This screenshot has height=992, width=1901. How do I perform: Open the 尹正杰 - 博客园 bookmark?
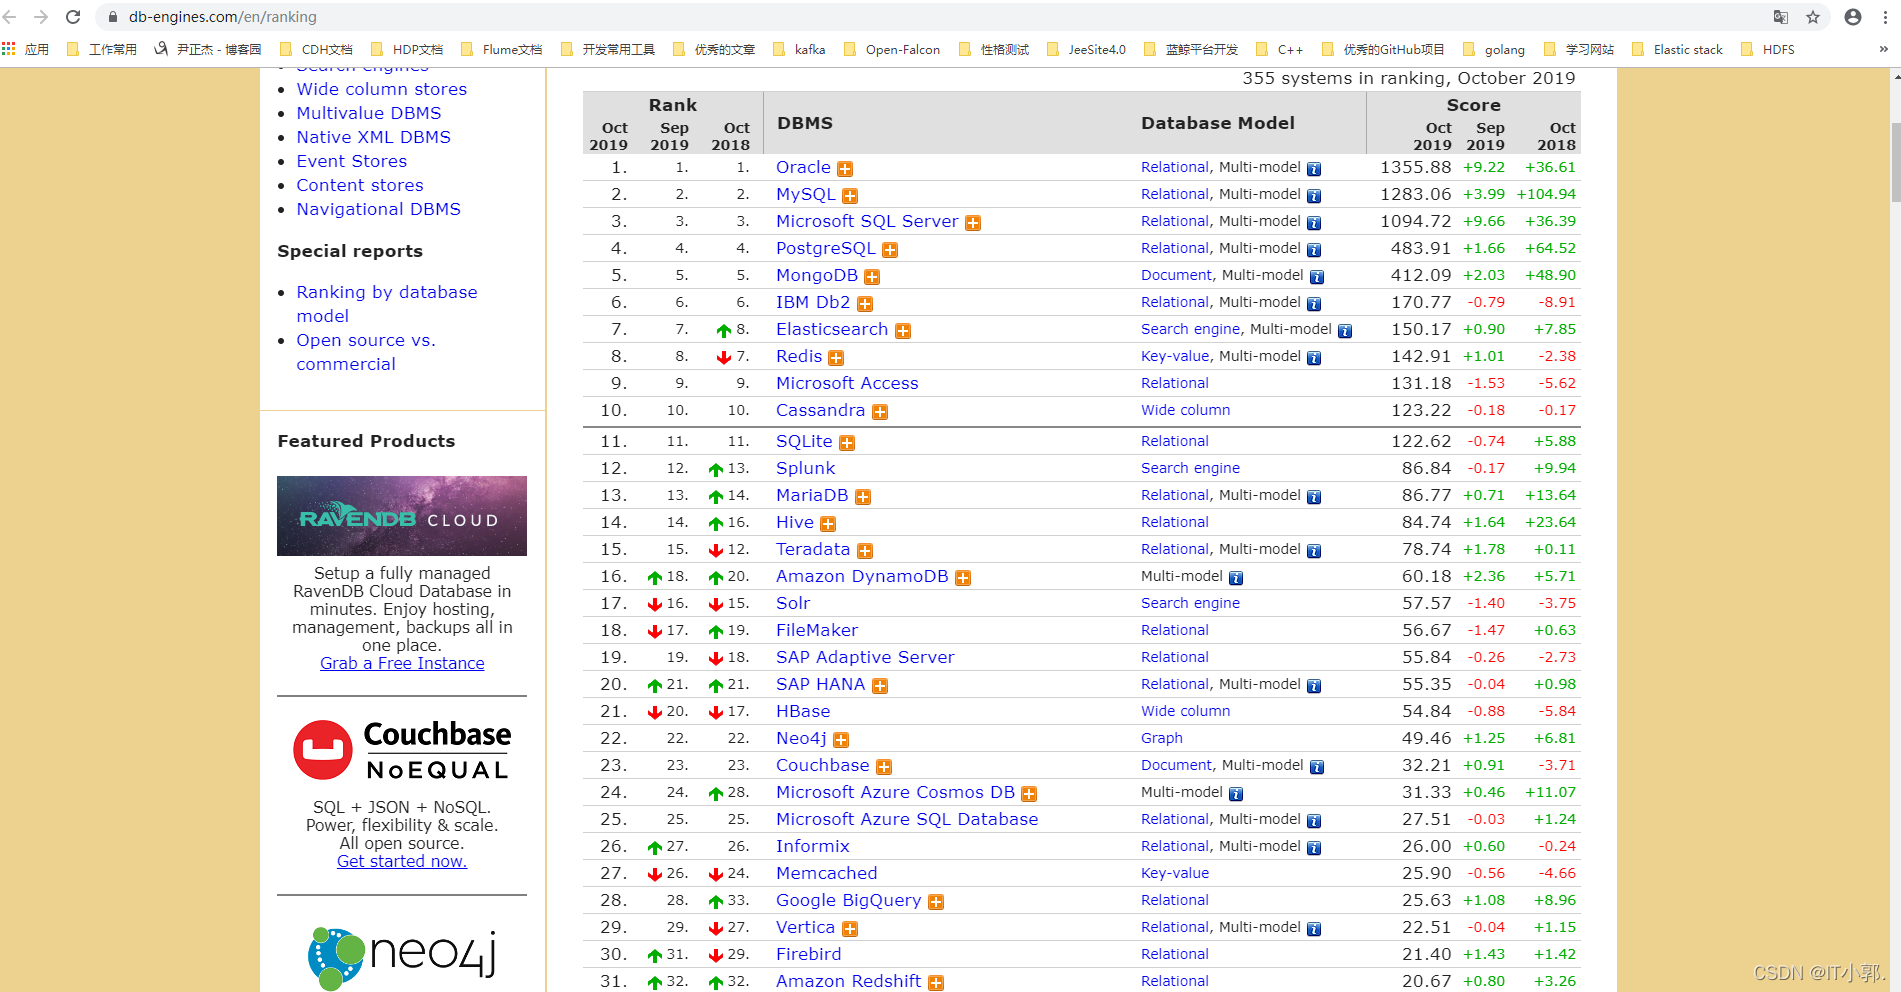click(x=208, y=49)
